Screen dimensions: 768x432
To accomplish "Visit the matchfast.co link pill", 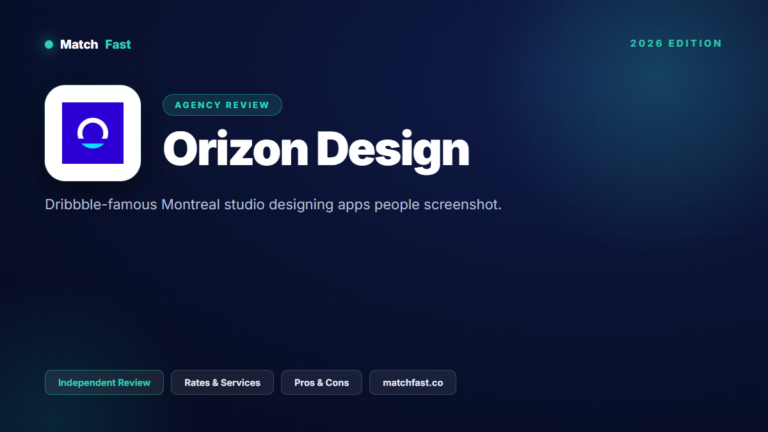I will coord(412,383).
